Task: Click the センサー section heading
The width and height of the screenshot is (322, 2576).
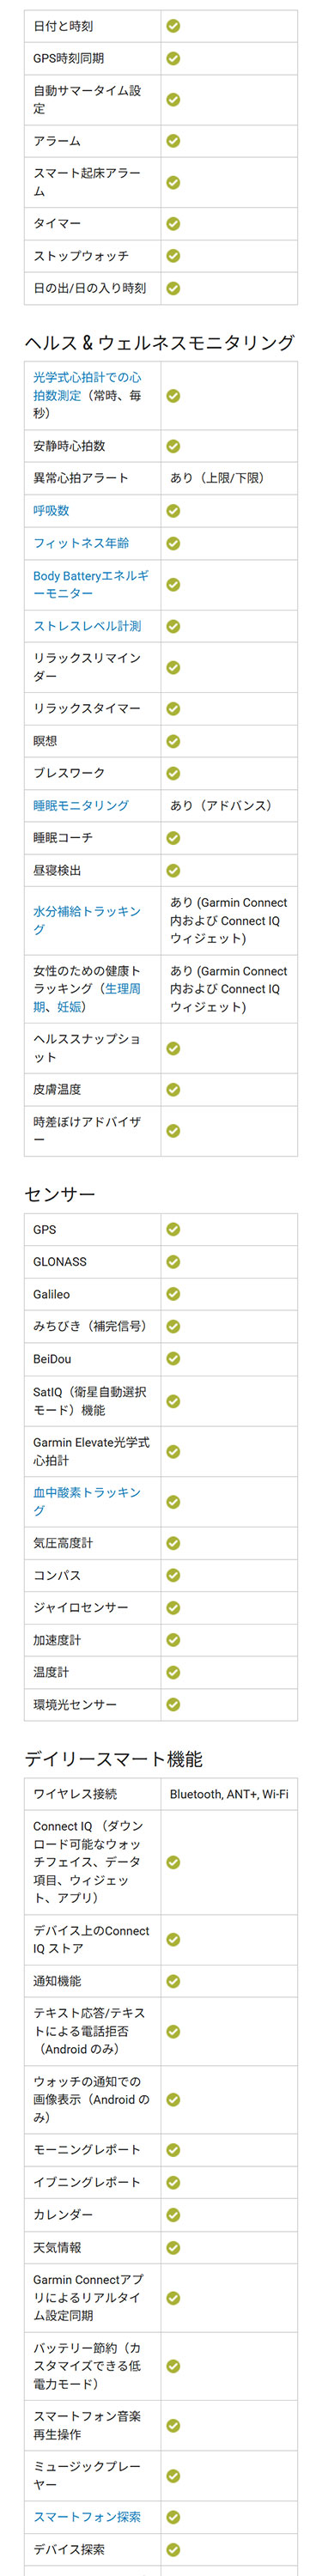Action: 60,1194
